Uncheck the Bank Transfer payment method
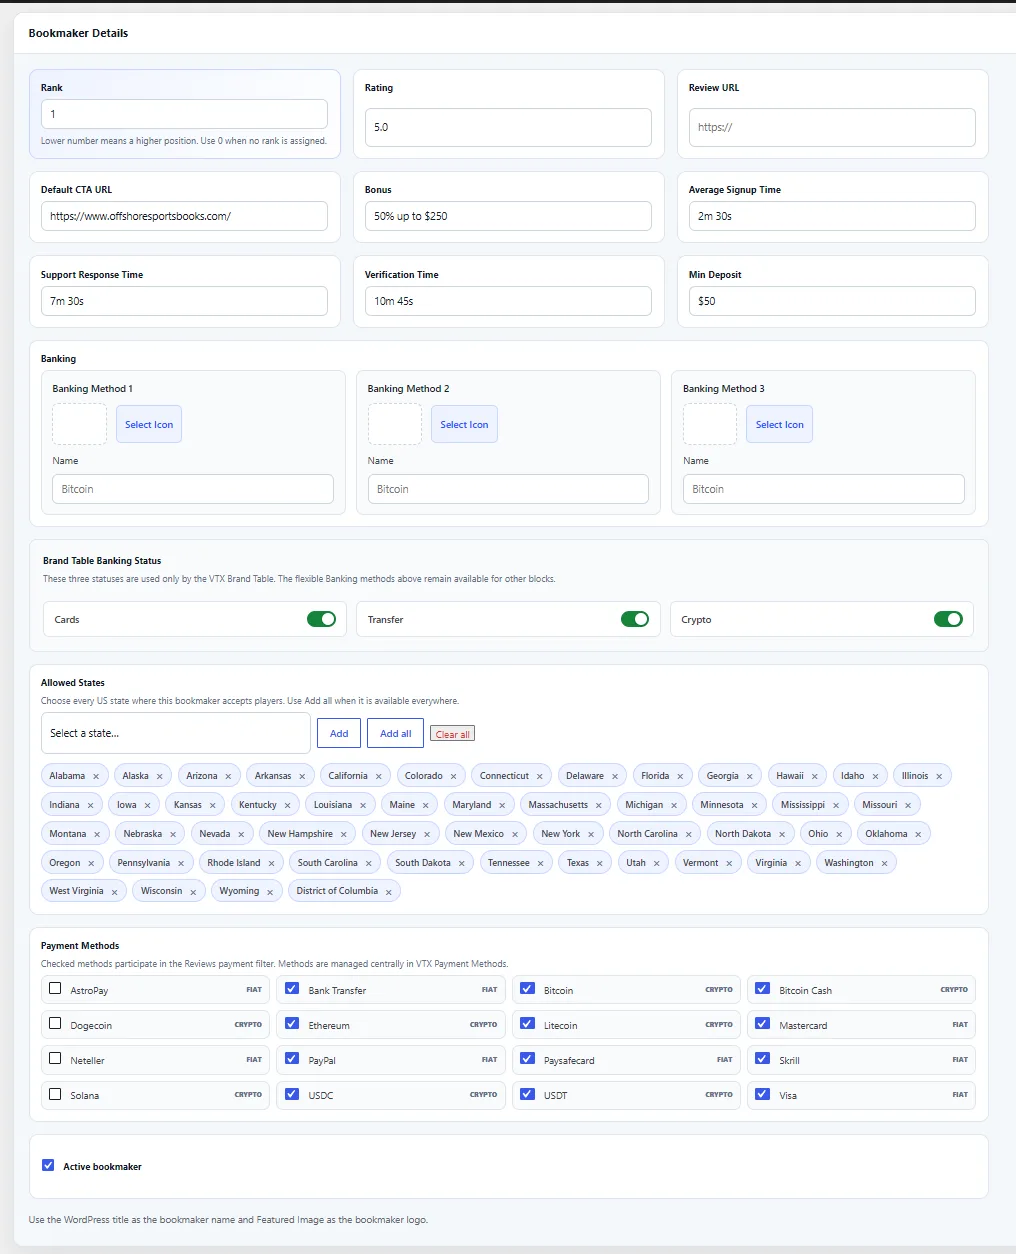1016x1254 pixels. [292, 989]
